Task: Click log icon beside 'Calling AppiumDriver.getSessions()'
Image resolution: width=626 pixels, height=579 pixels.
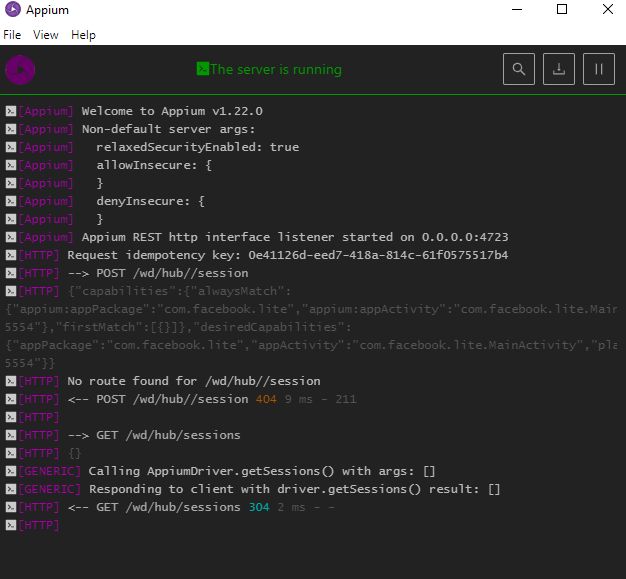Action: (x=11, y=471)
